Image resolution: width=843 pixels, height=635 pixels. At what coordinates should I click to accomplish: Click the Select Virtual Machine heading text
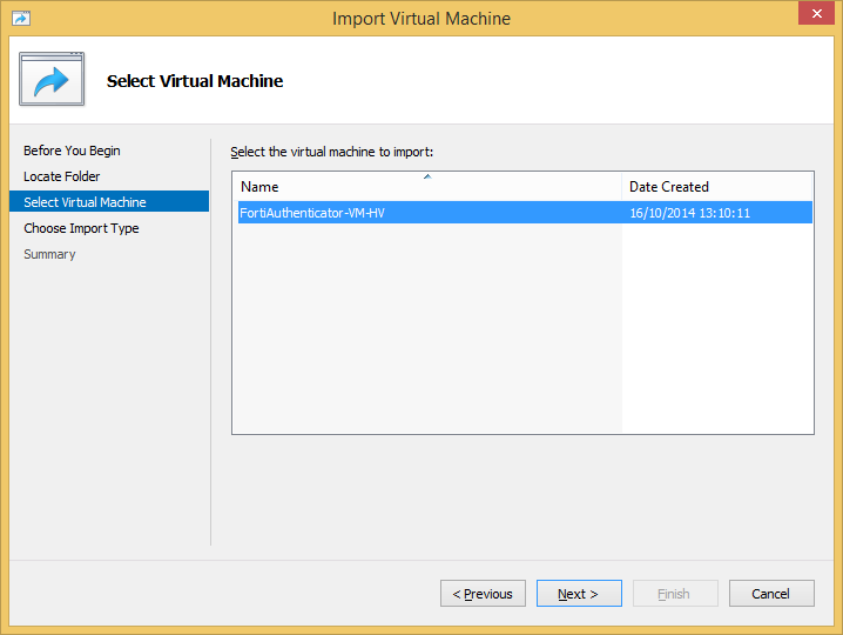195,81
